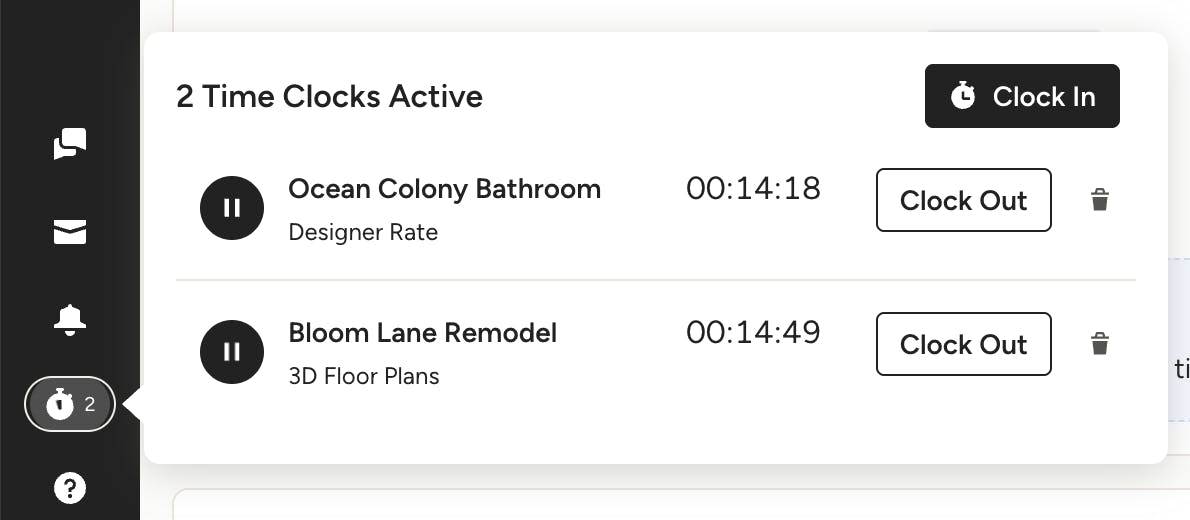Click the time clock stopwatch badge
This screenshot has width=1190, height=520.
pyautogui.click(x=70, y=405)
